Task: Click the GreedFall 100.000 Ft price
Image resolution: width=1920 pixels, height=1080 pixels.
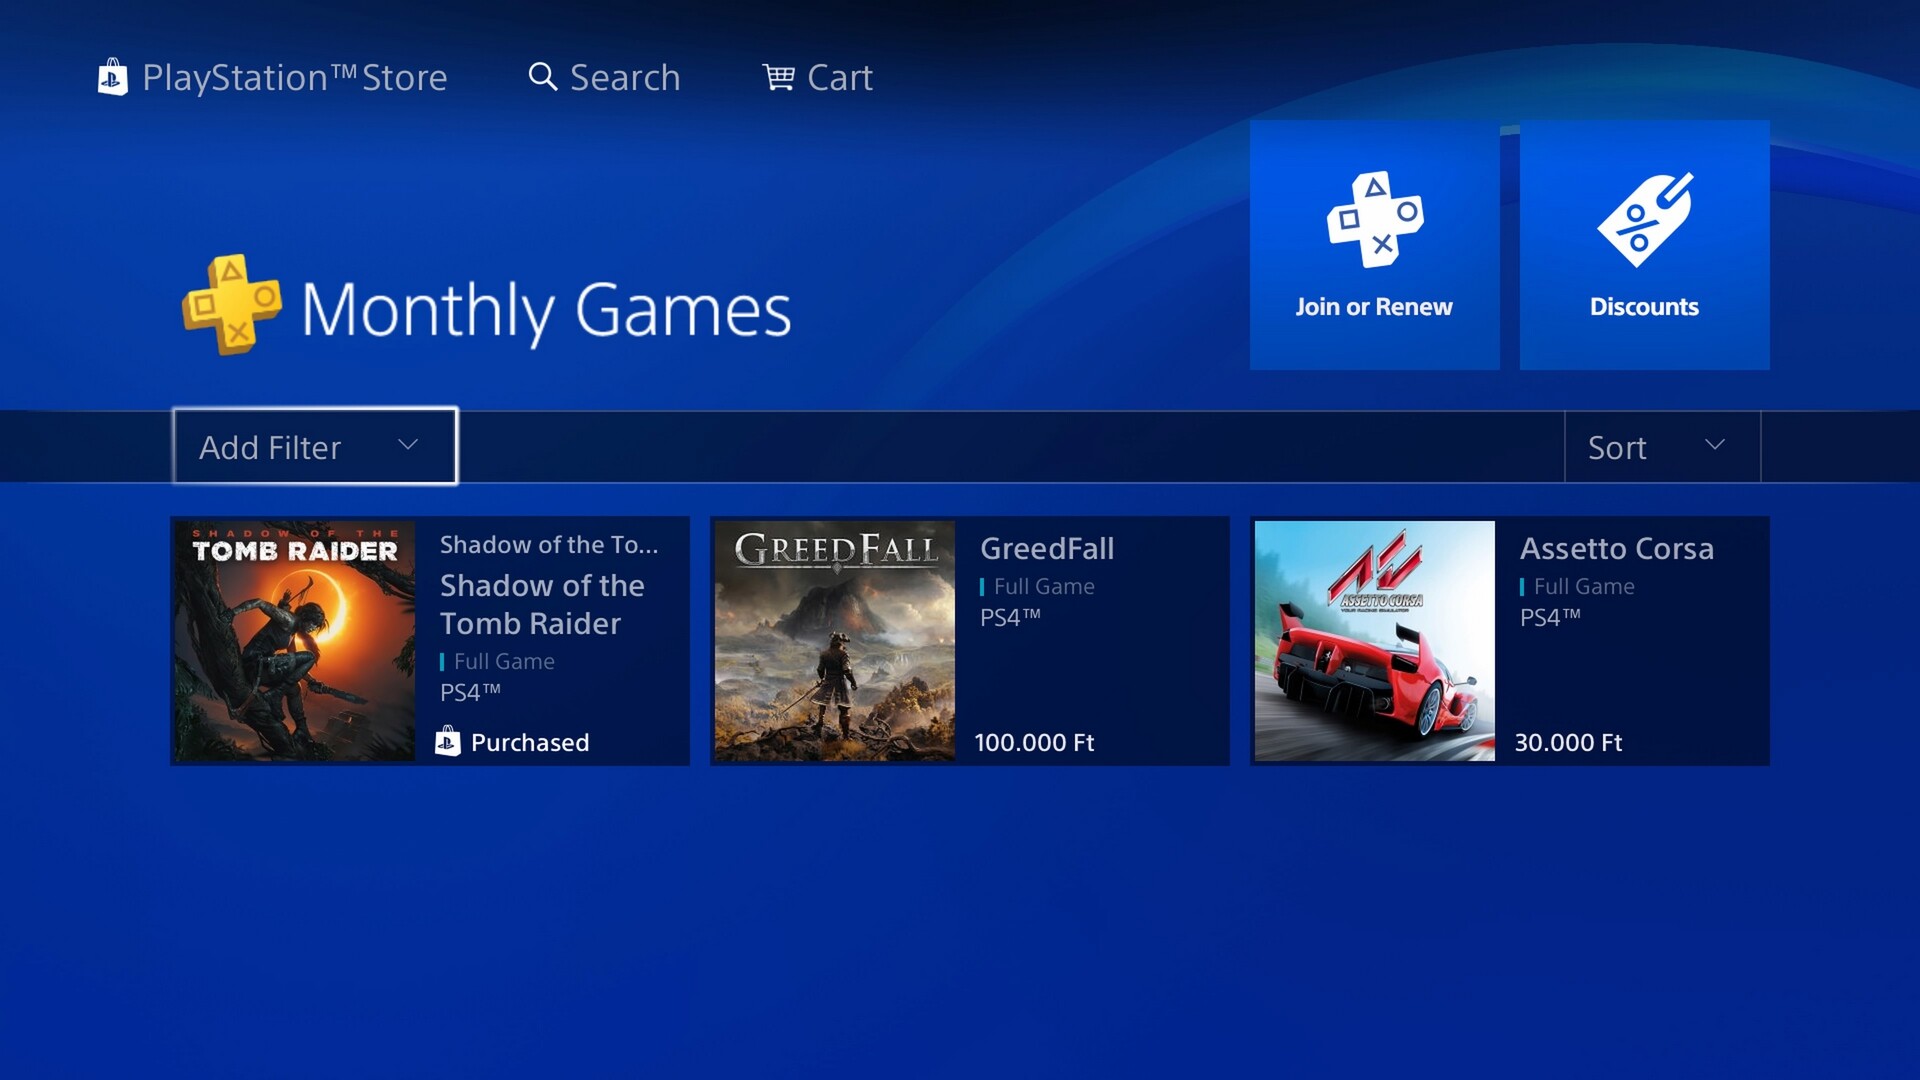Action: 1034,742
